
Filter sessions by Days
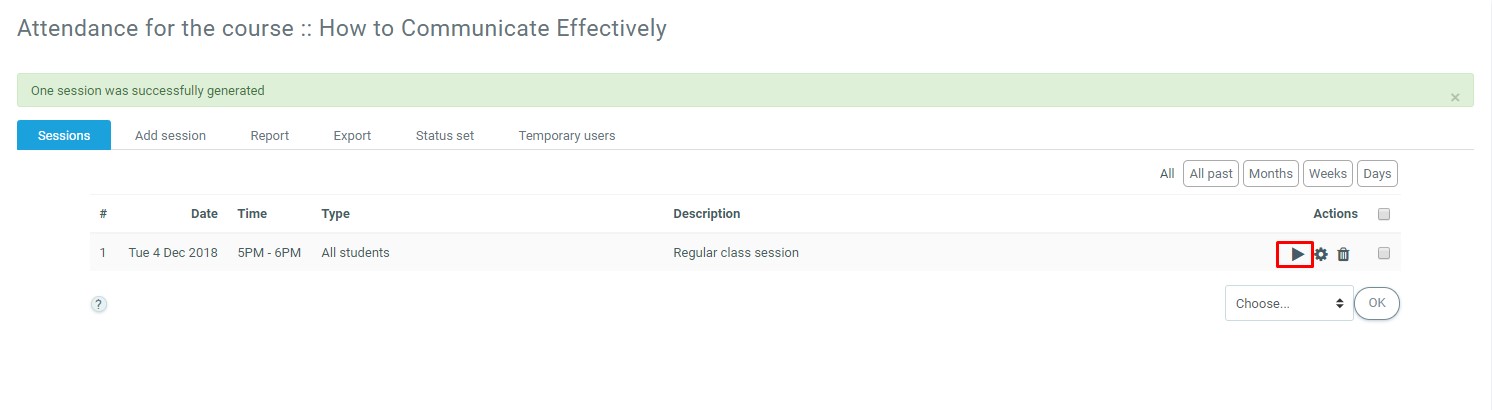[1377, 174]
